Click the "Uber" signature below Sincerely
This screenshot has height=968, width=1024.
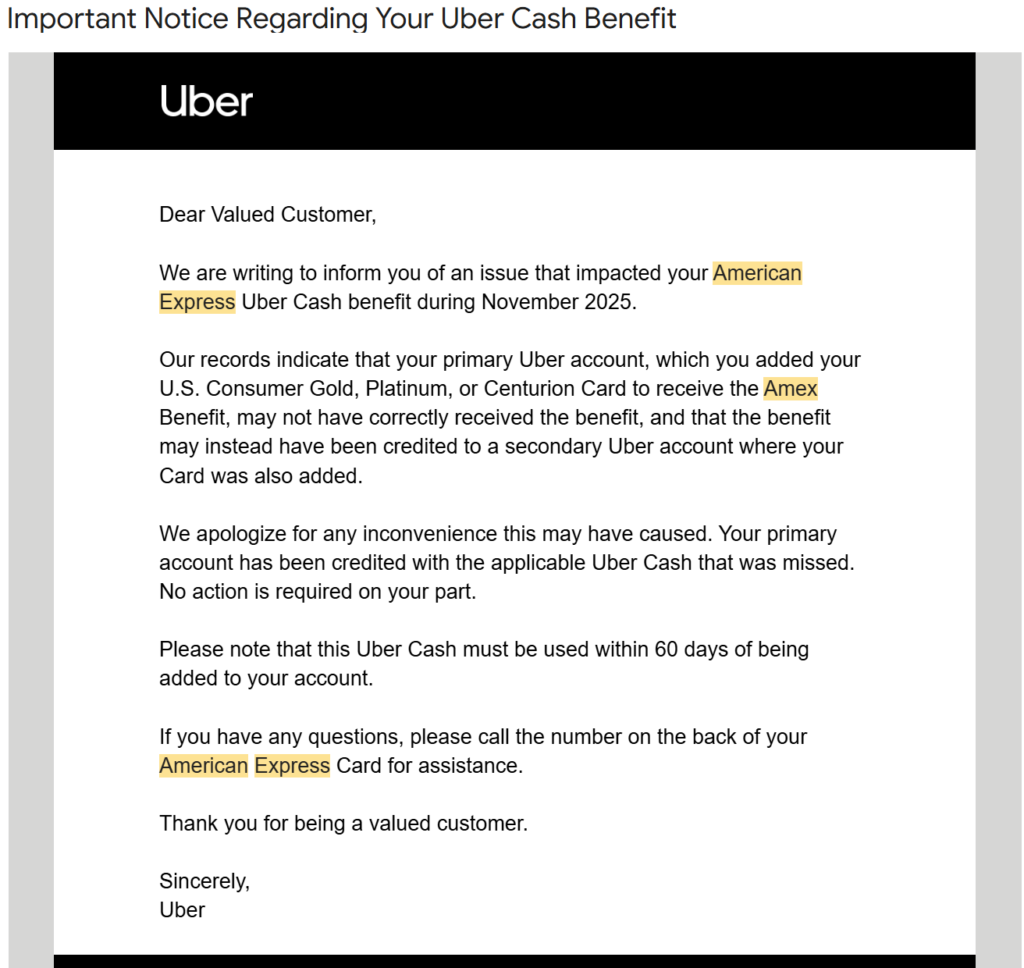[x=182, y=910]
